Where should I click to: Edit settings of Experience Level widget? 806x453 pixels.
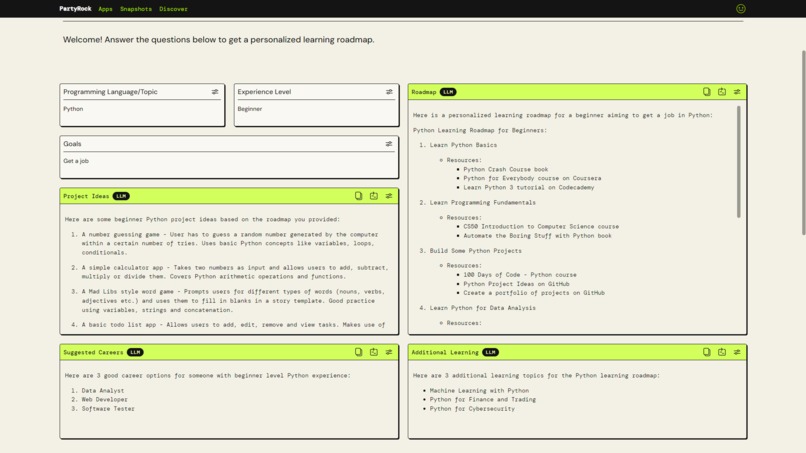tap(389, 92)
